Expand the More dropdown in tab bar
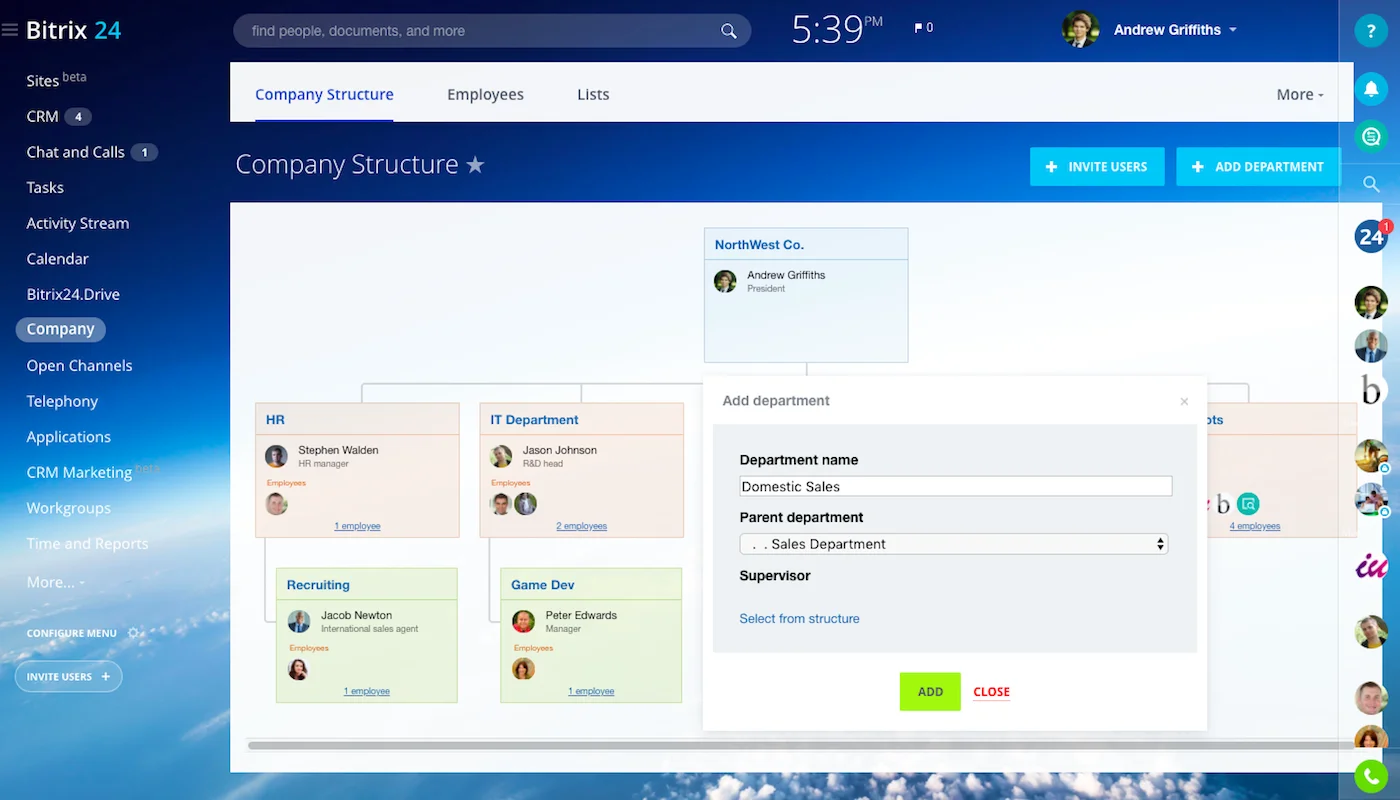1400x800 pixels. 1299,95
